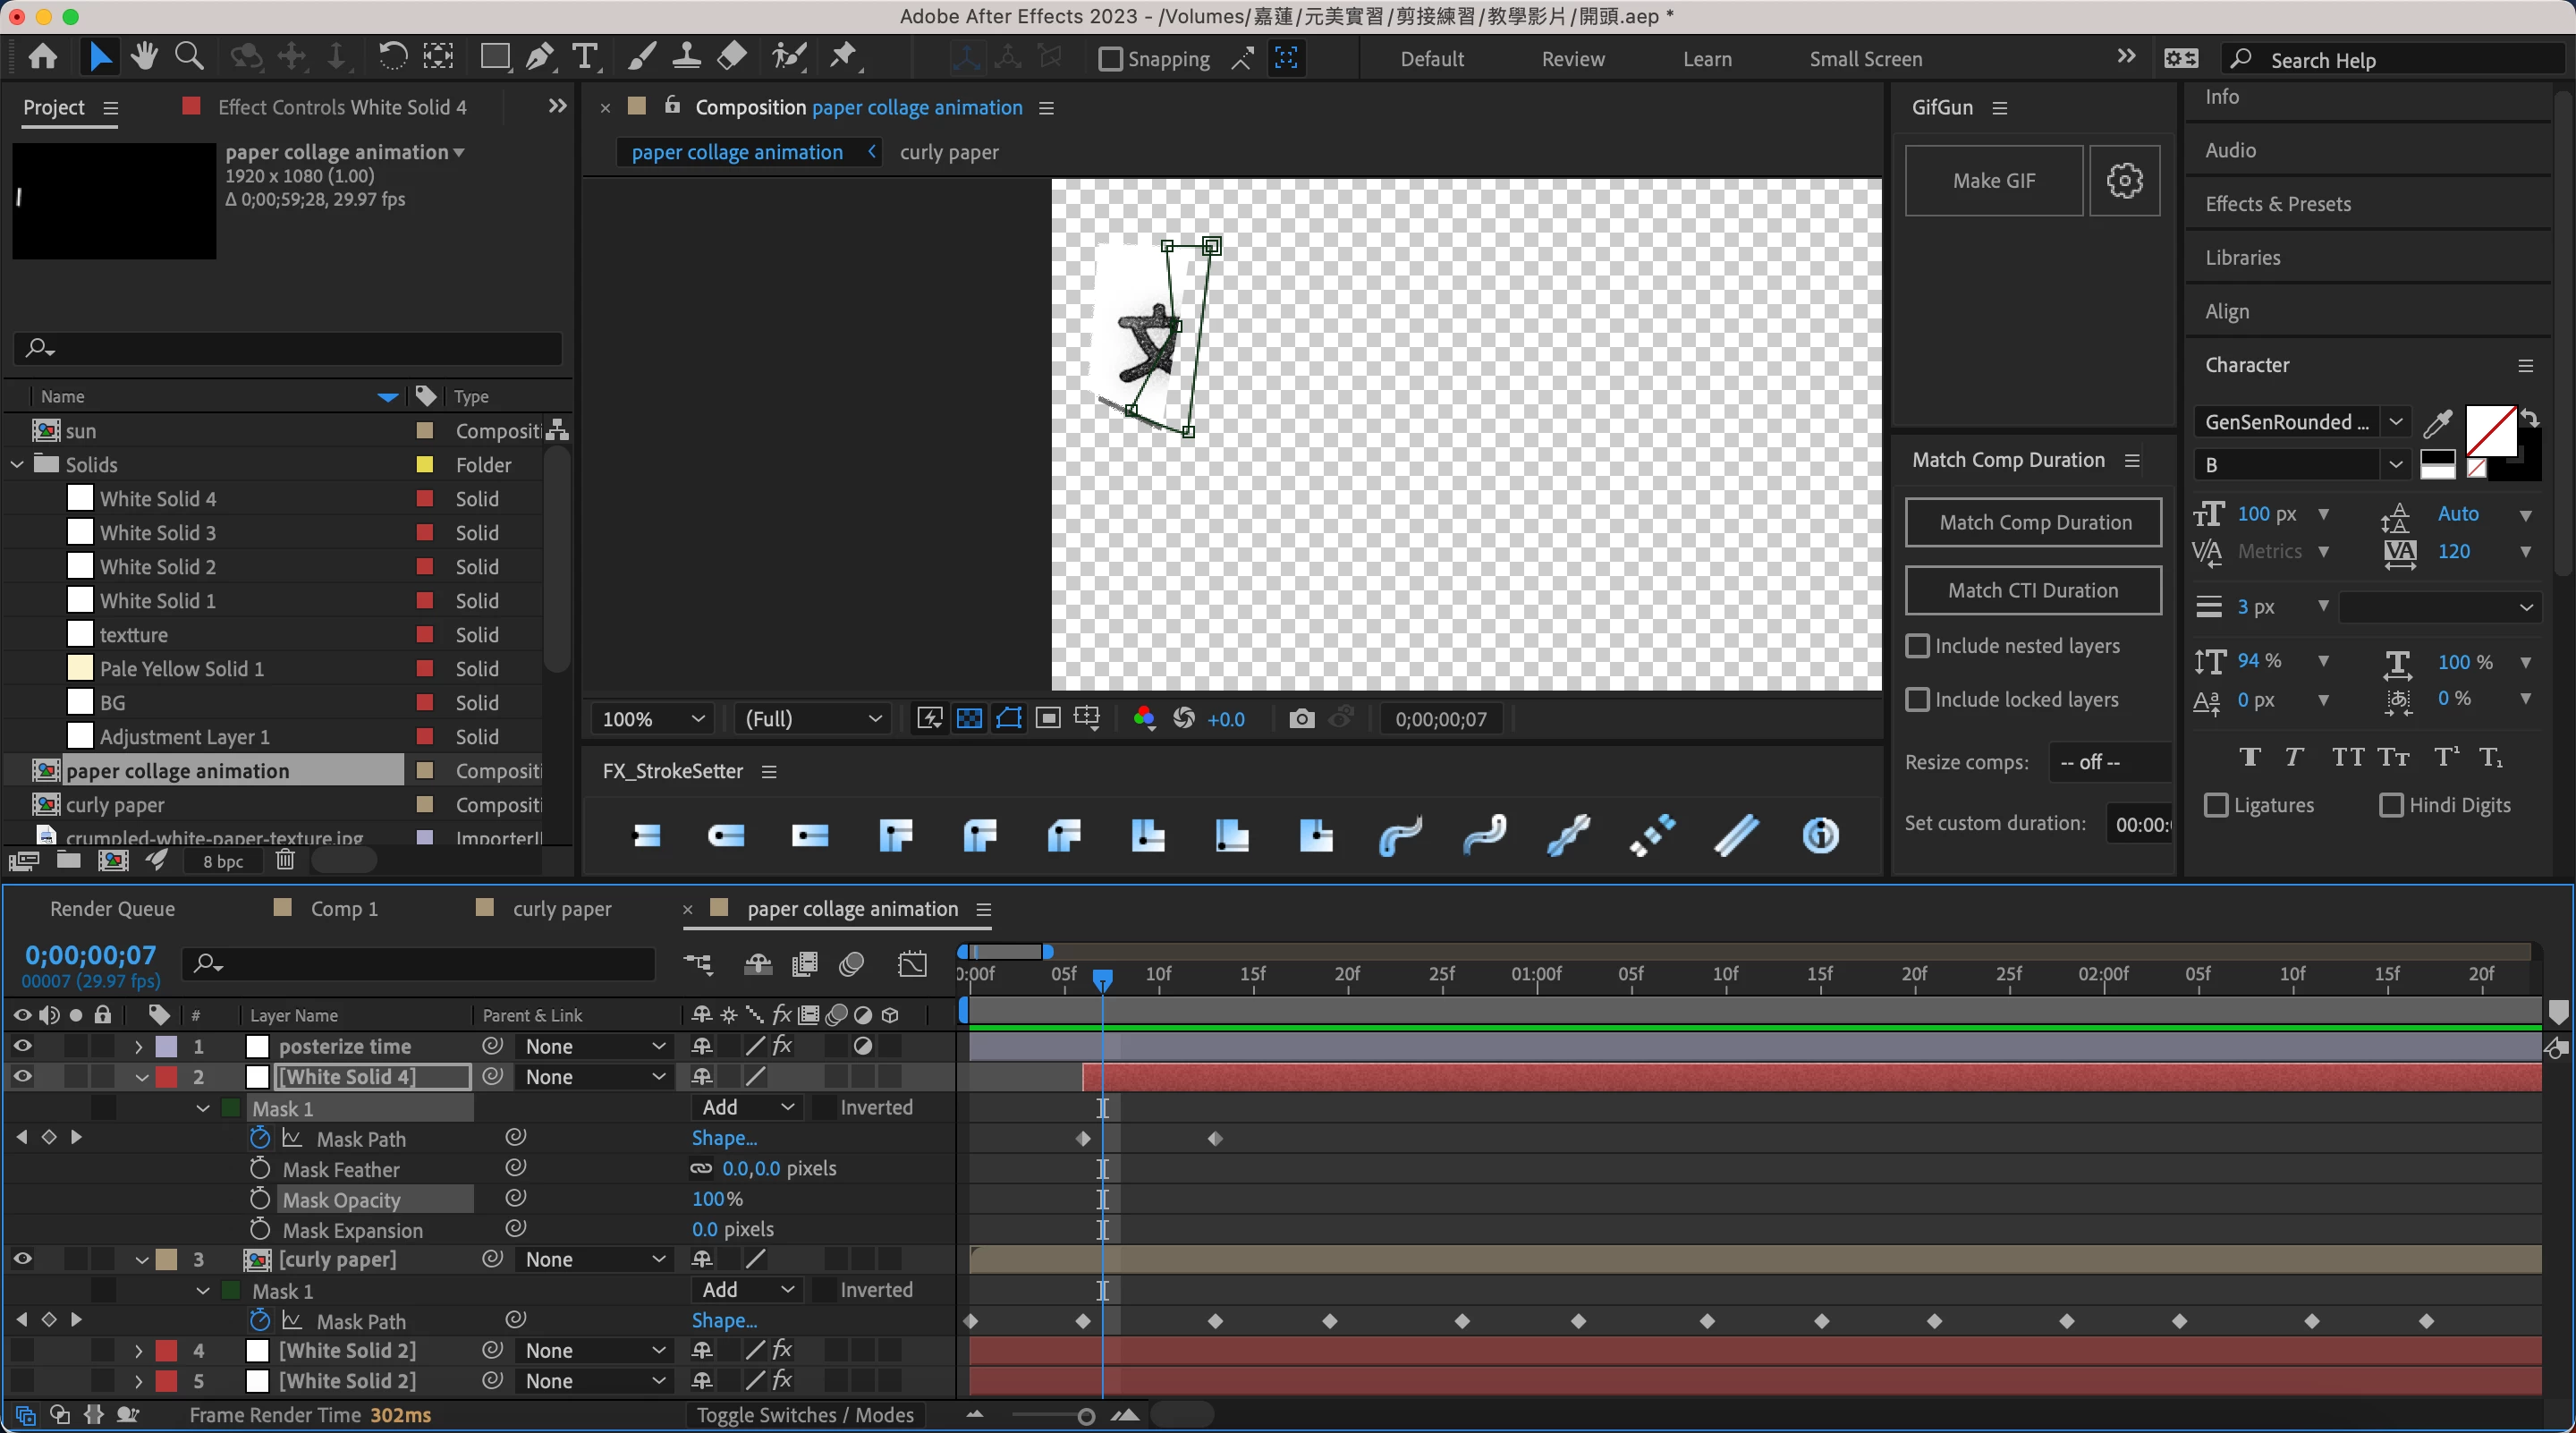Collapse the Solids folder

point(17,465)
